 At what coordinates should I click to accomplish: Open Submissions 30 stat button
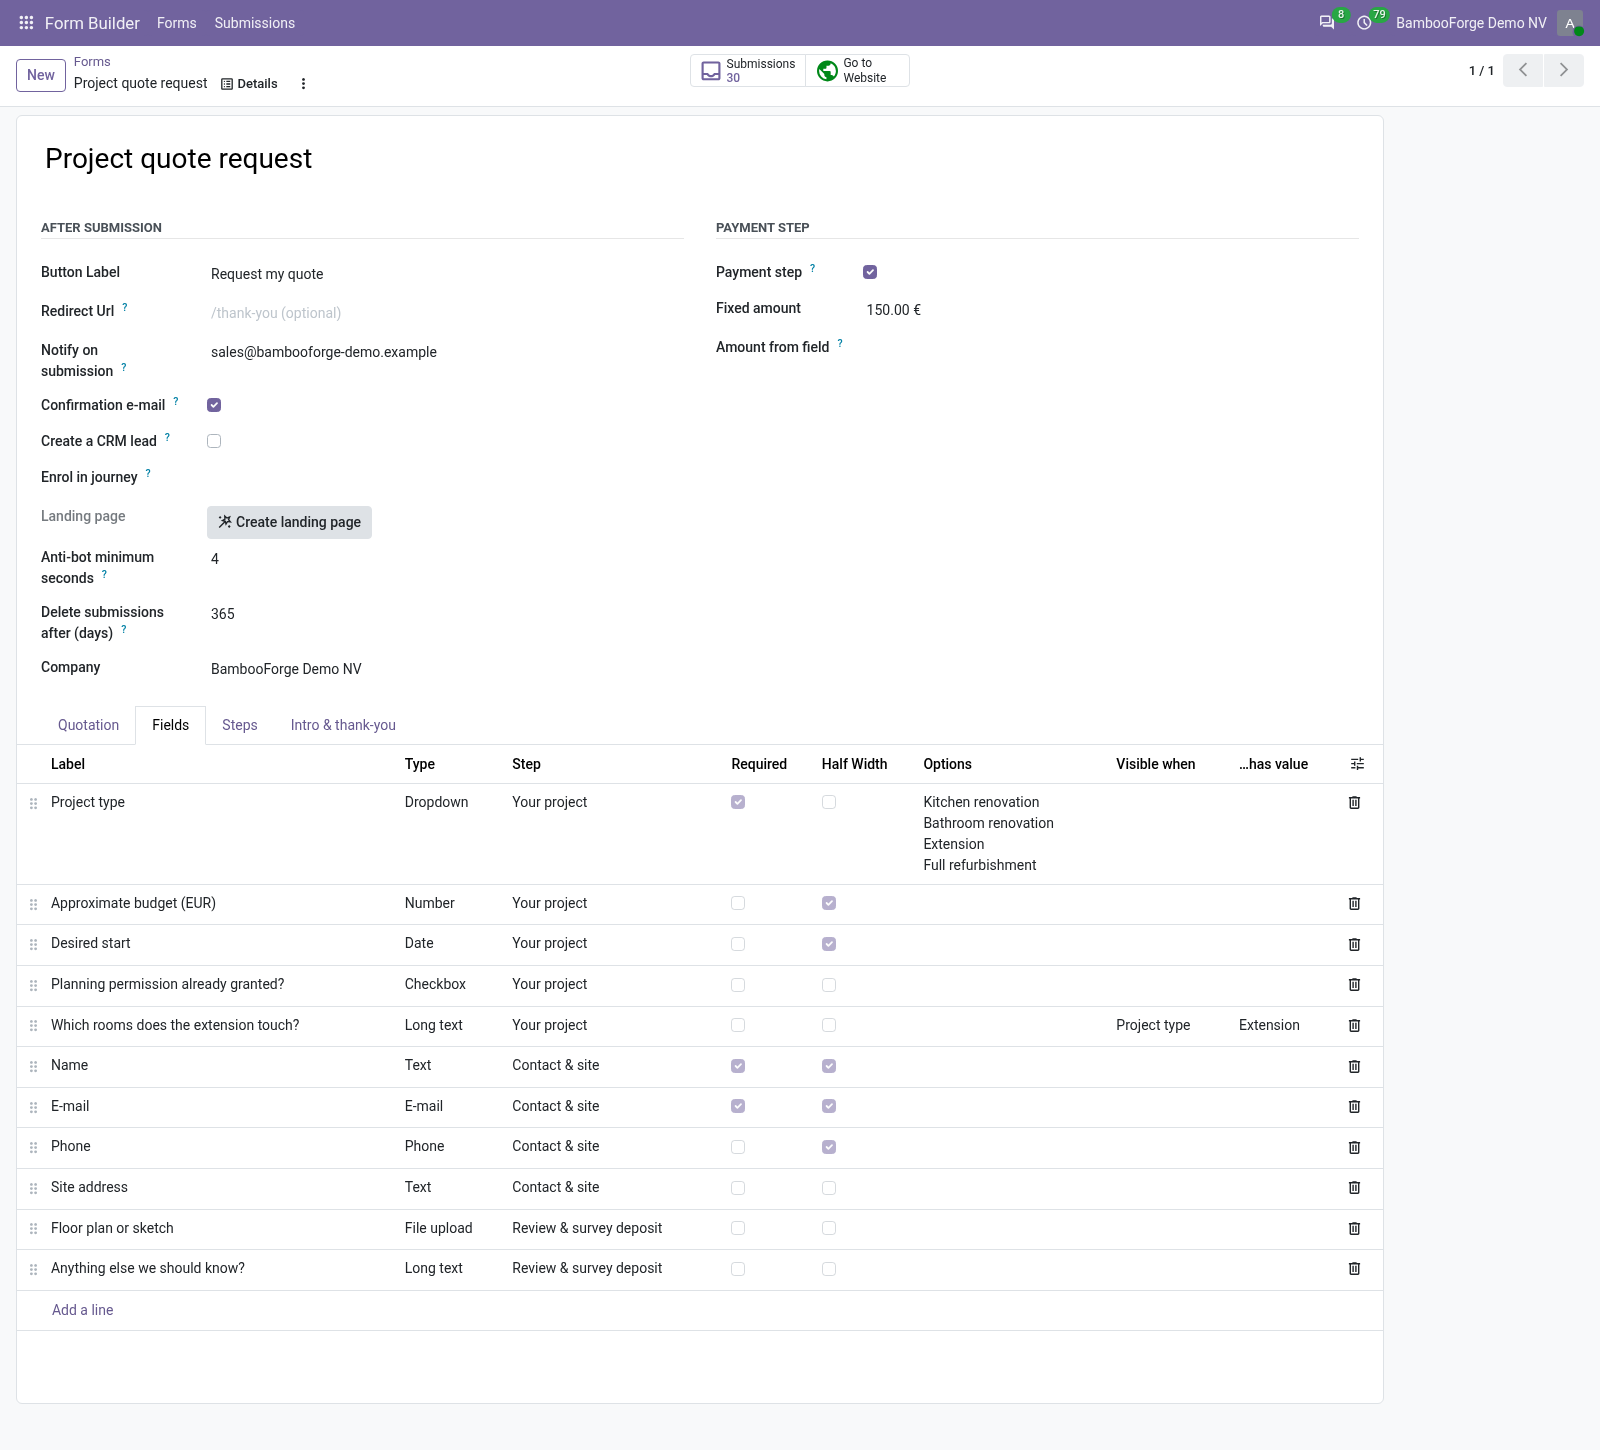click(748, 70)
